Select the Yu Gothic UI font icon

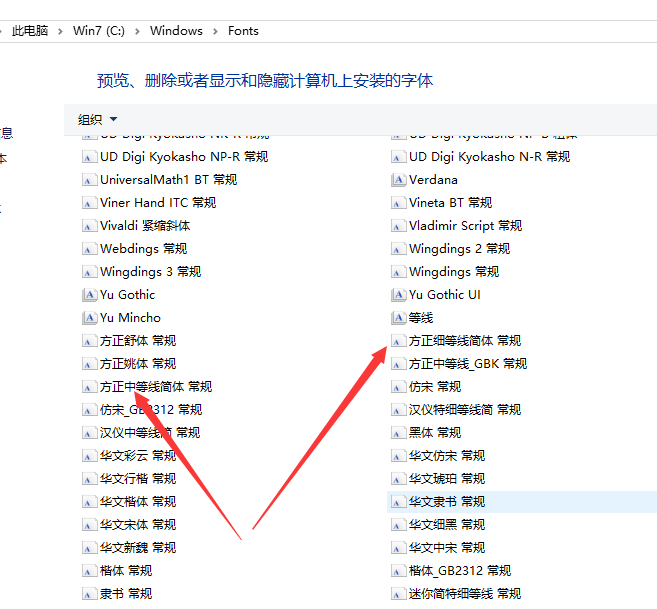point(398,295)
